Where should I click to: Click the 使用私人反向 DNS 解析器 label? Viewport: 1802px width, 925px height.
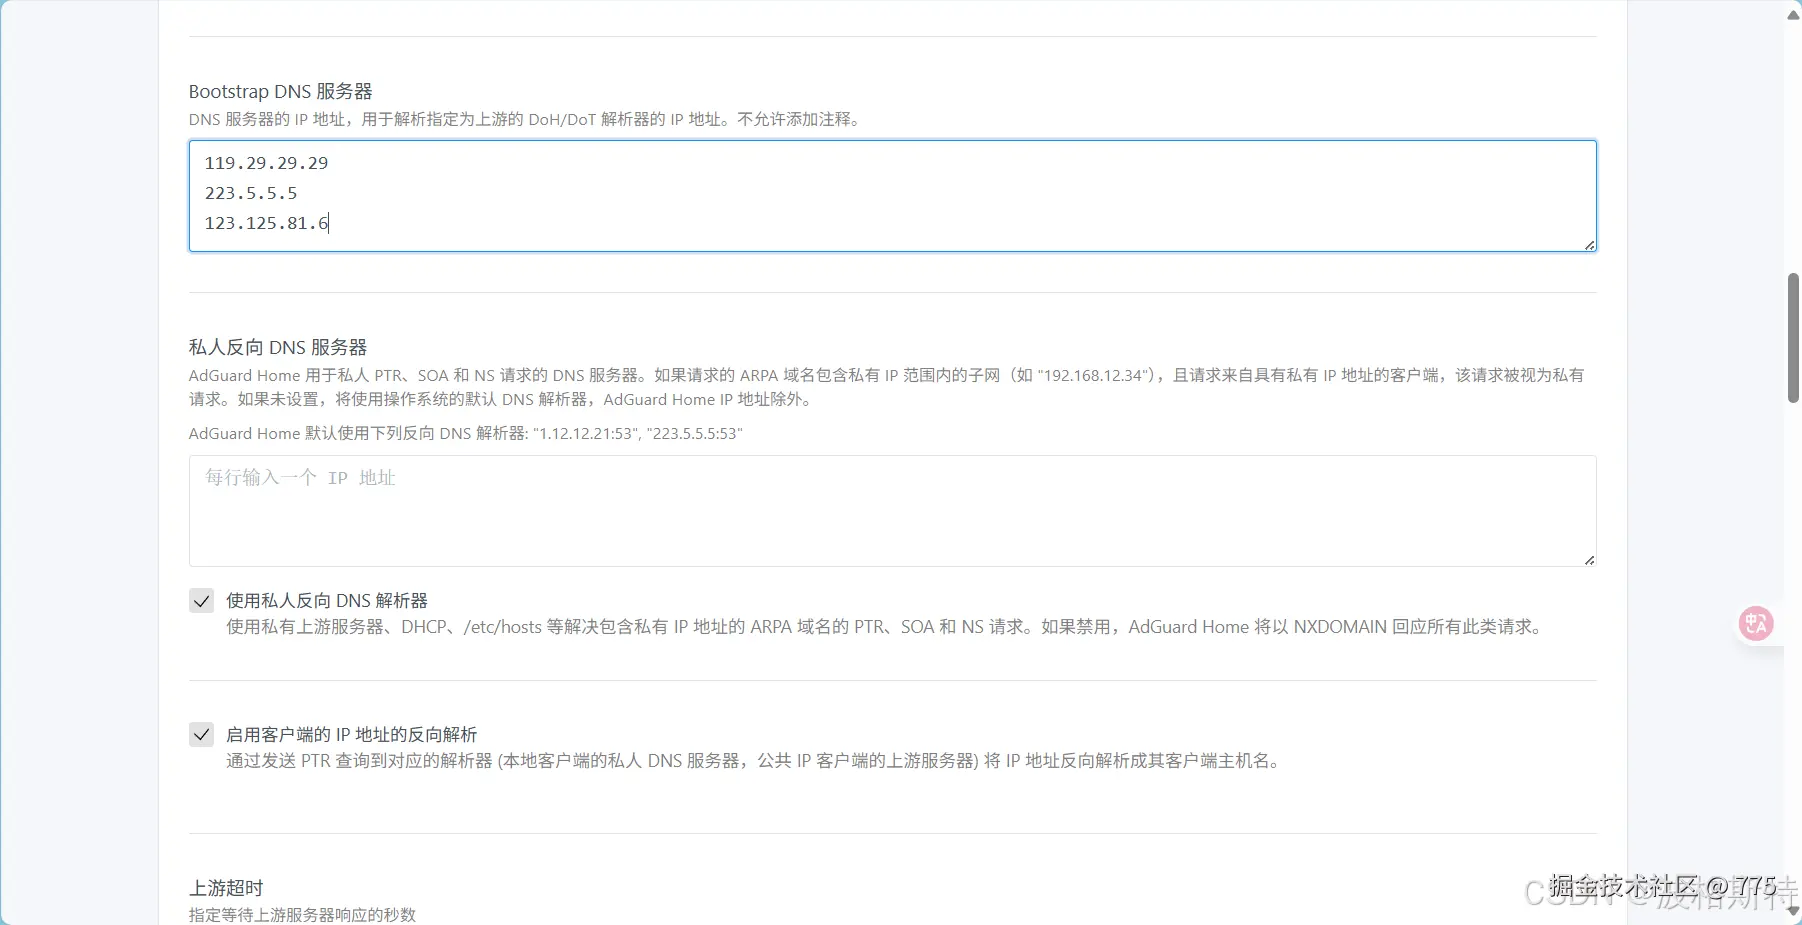pos(327,600)
